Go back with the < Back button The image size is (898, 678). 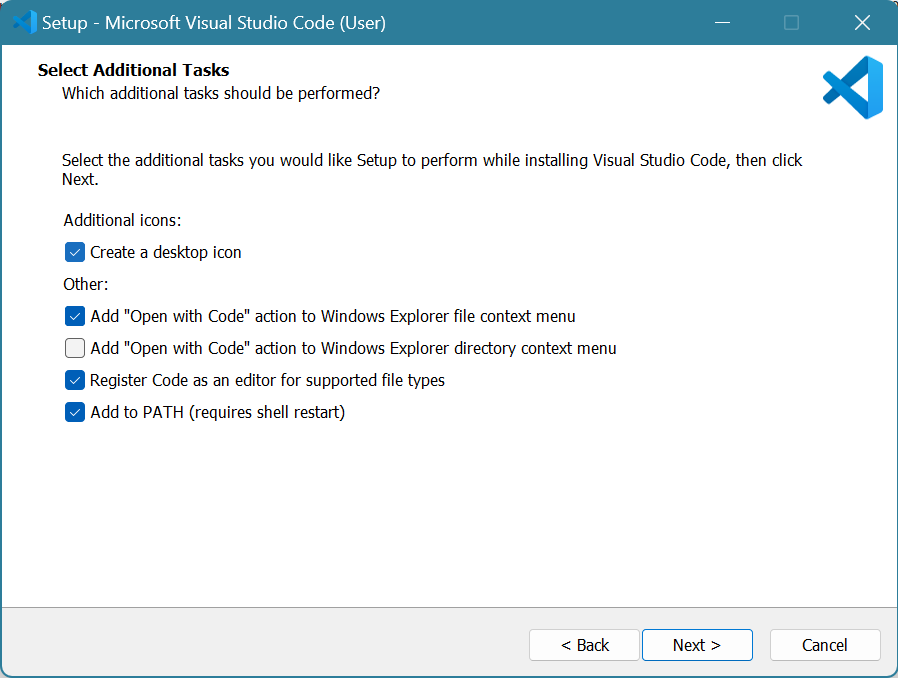(x=584, y=645)
